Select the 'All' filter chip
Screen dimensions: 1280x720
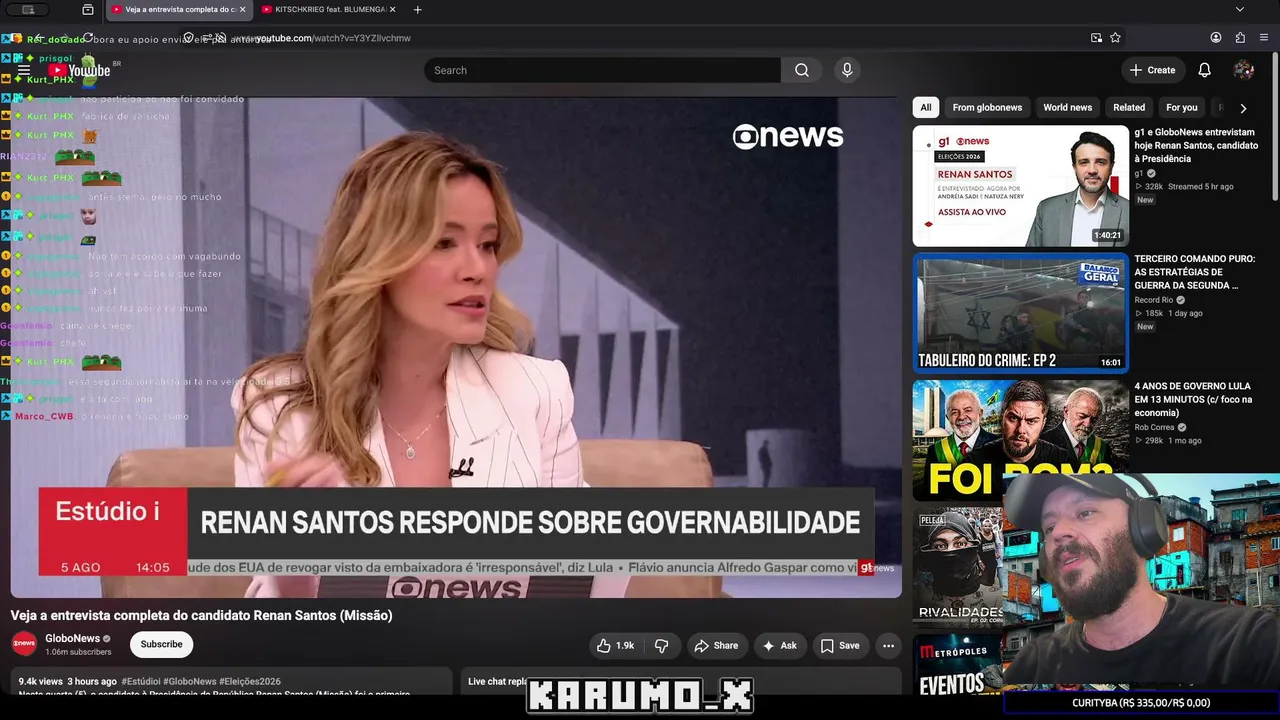tap(926, 108)
